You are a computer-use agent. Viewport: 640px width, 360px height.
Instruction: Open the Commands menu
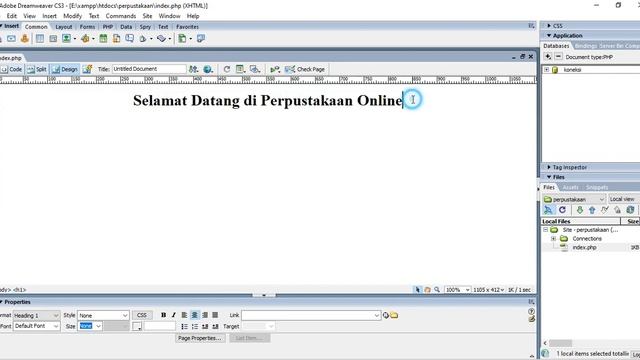click(121, 16)
